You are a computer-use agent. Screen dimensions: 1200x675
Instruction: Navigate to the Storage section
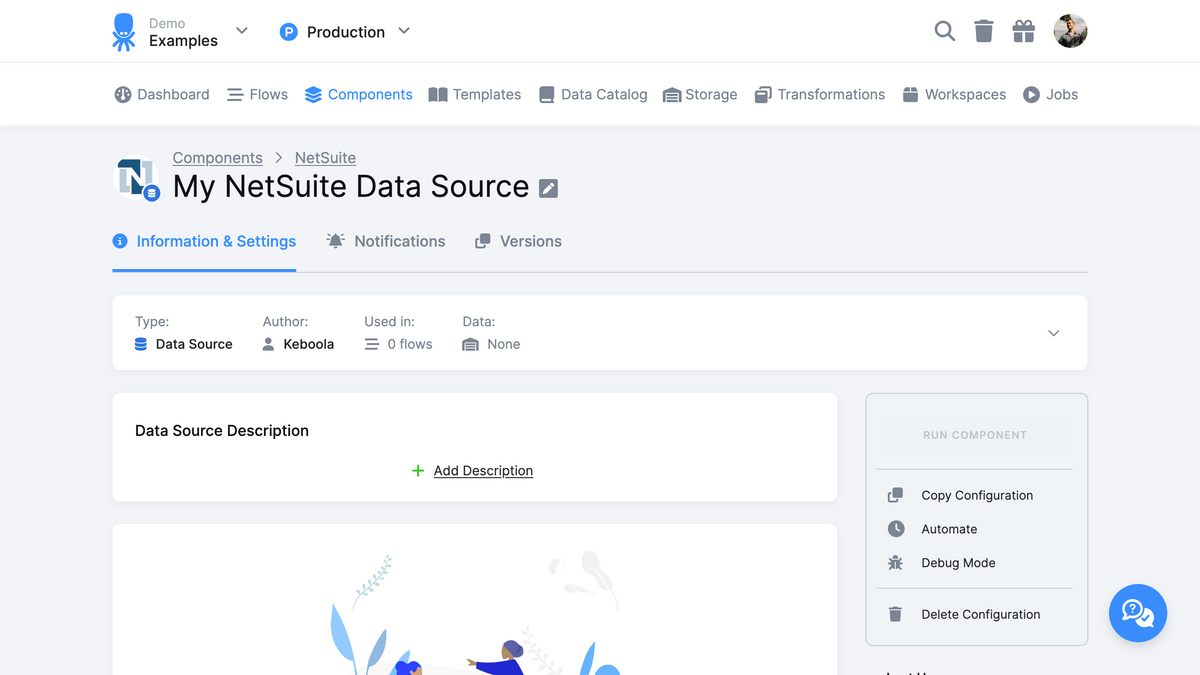[x=700, y=94]
